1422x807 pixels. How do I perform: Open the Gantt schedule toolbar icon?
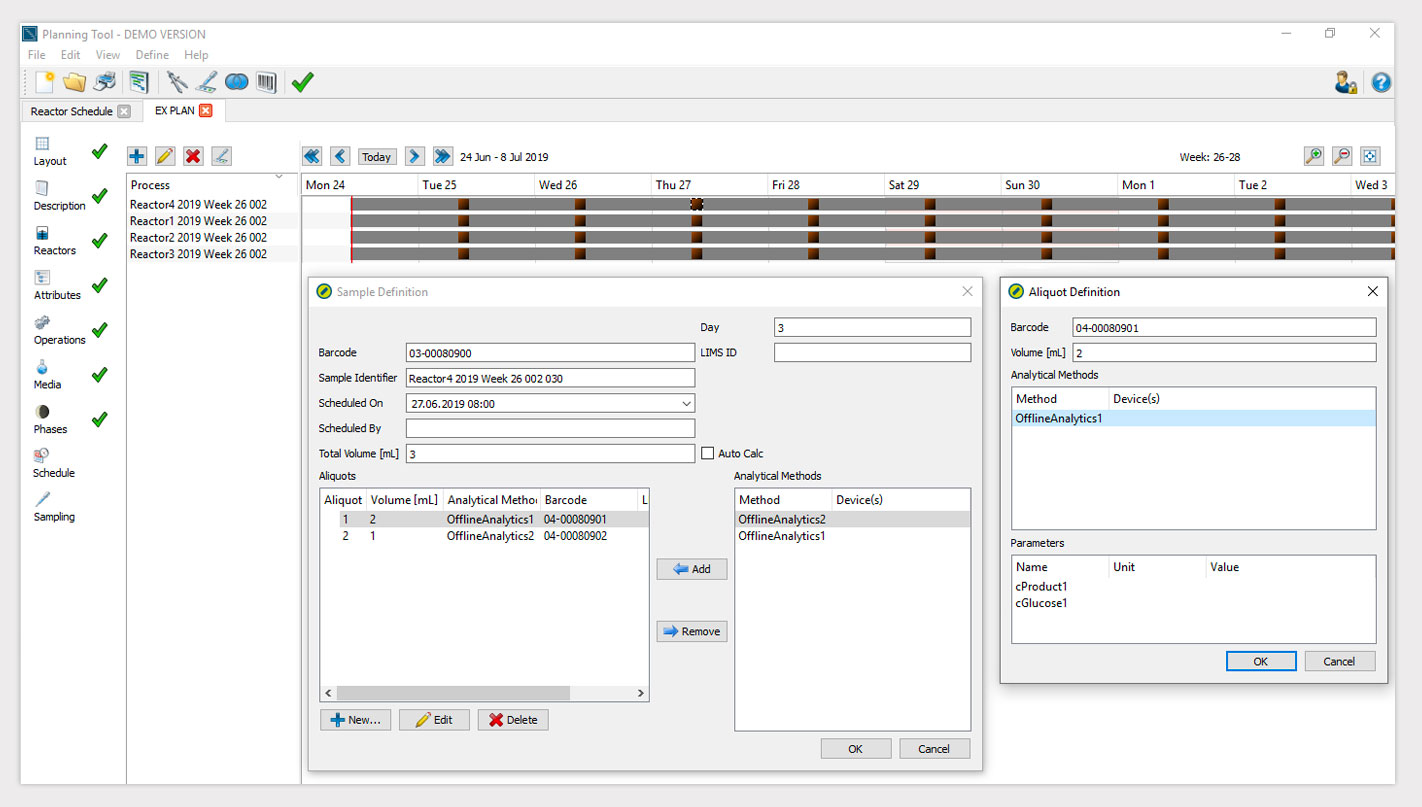click(138, 82)
